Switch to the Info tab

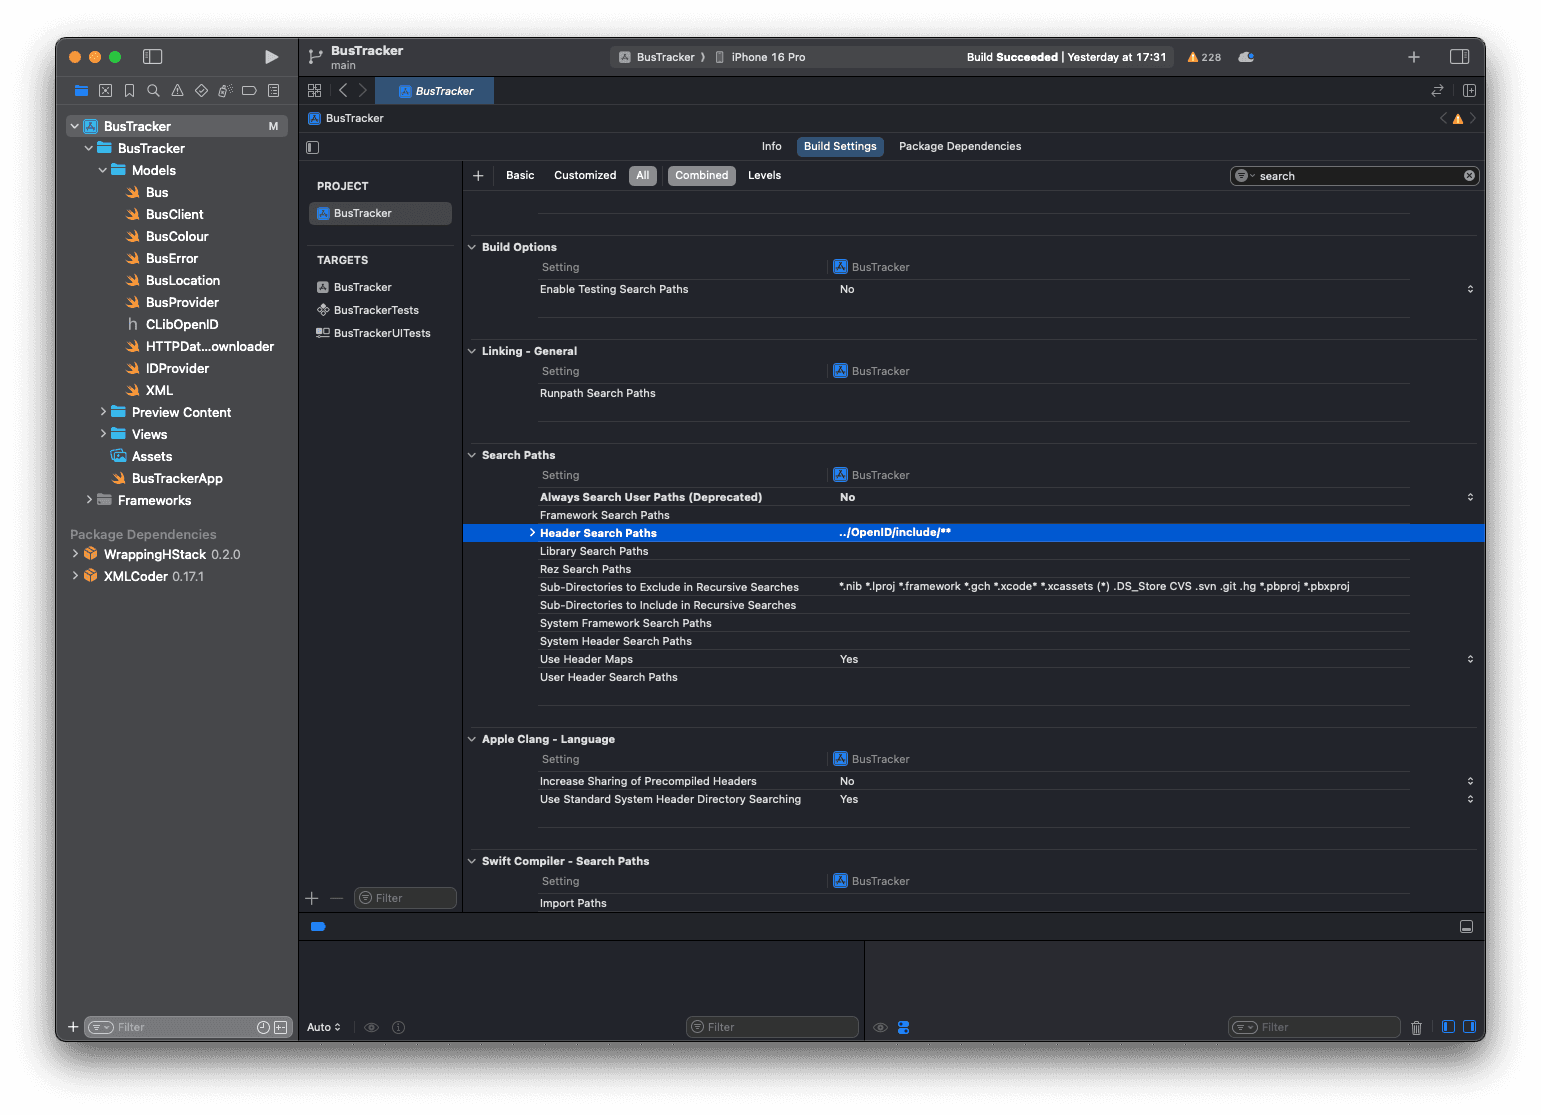click(772, 146)
